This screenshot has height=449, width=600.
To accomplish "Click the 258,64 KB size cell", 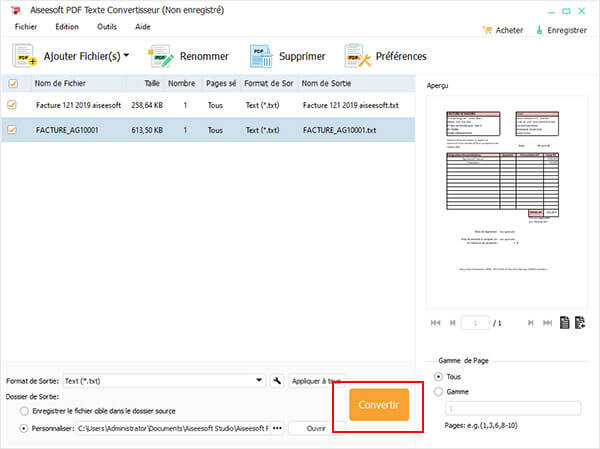I will [147, 105].
